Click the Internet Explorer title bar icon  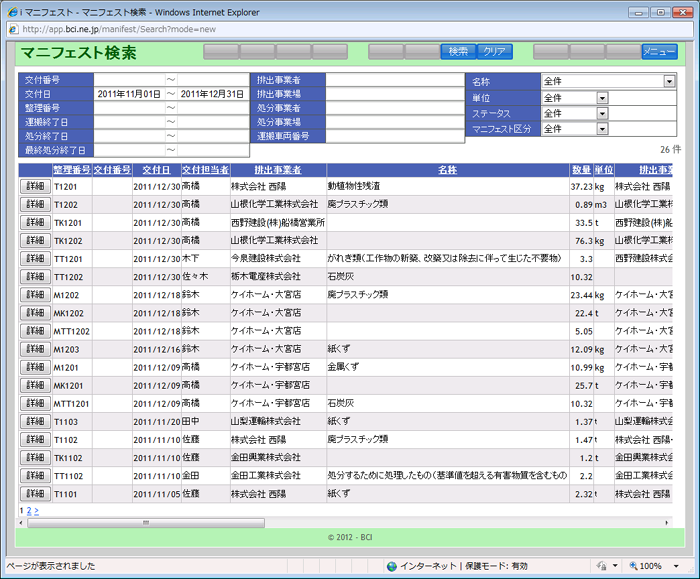(x=13, y=12)
